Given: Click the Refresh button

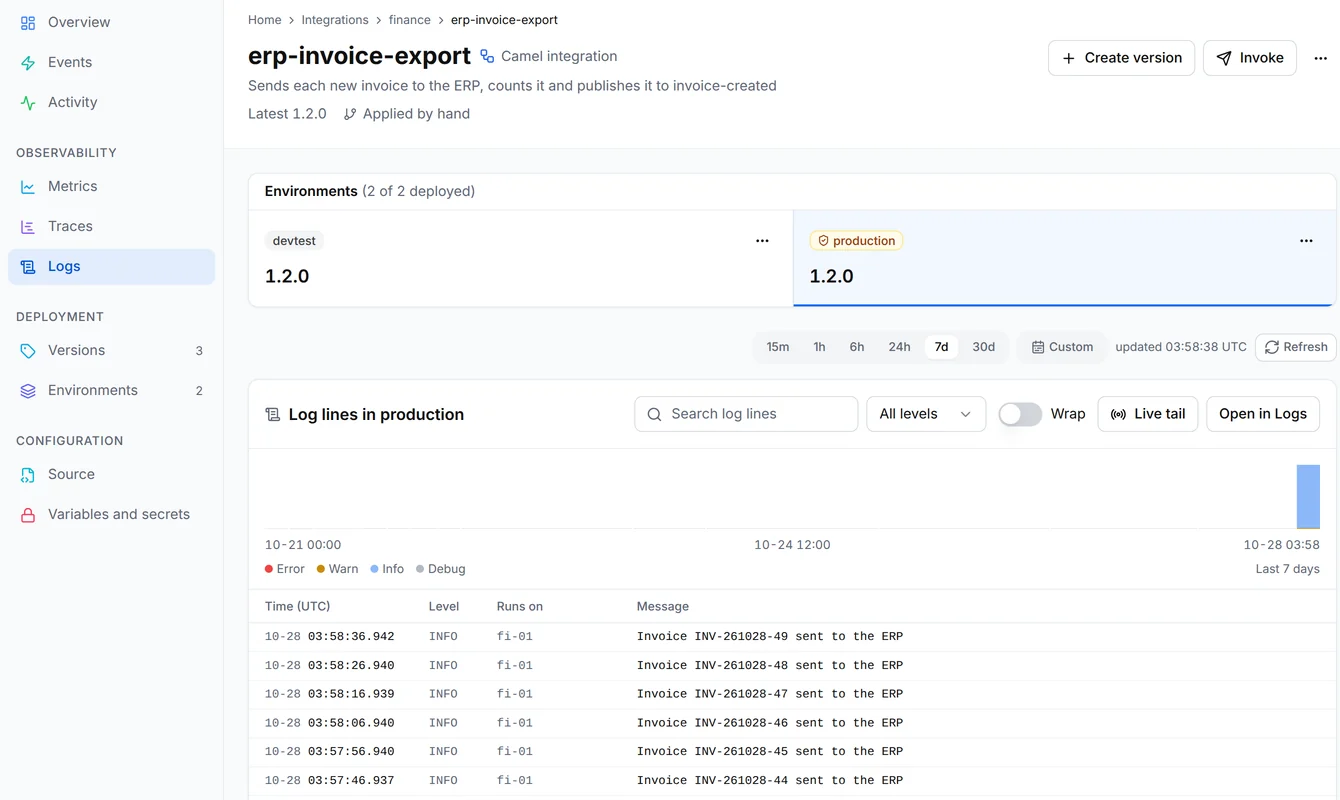Looking at the screenshot, I should (1296, 347).
